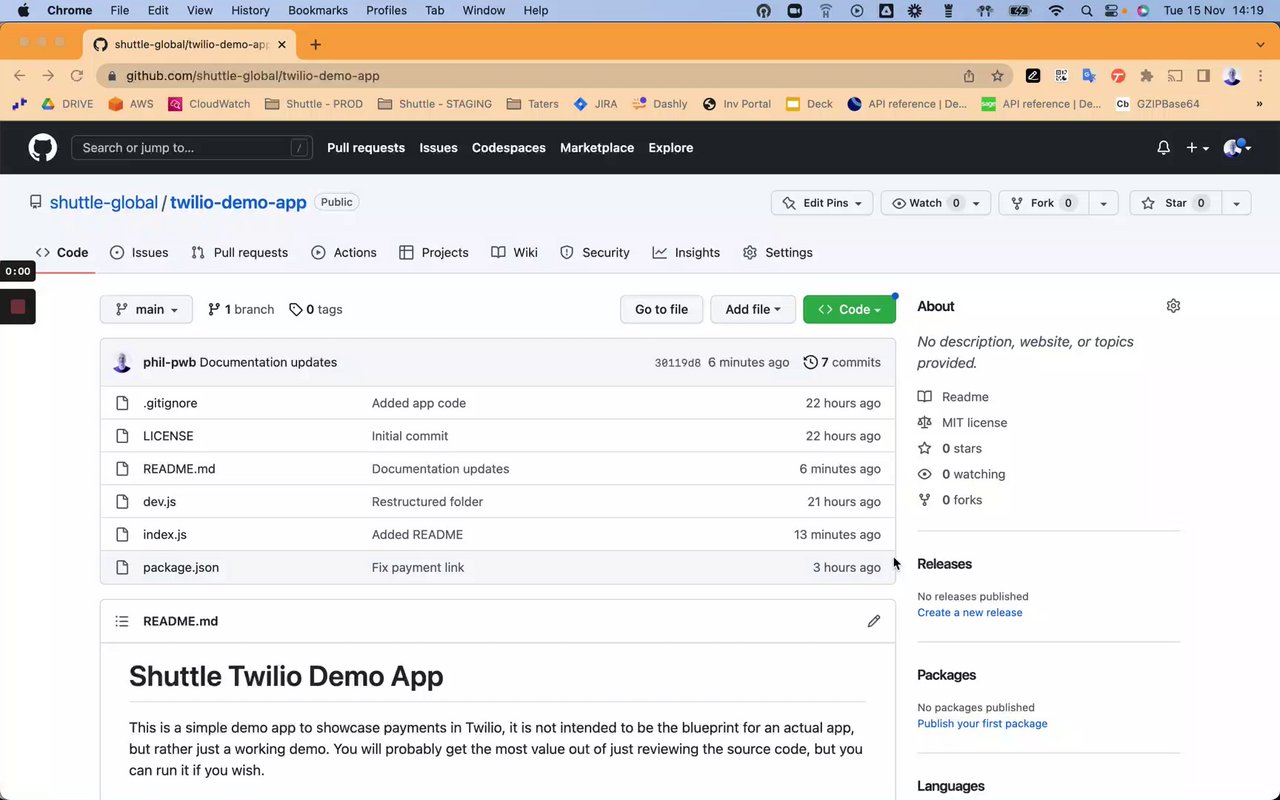Image resolution: width=1280 pixels, height=800 pixels.
Task: Open macOS Wi-Fi status menu
Action: [1056, 11]
